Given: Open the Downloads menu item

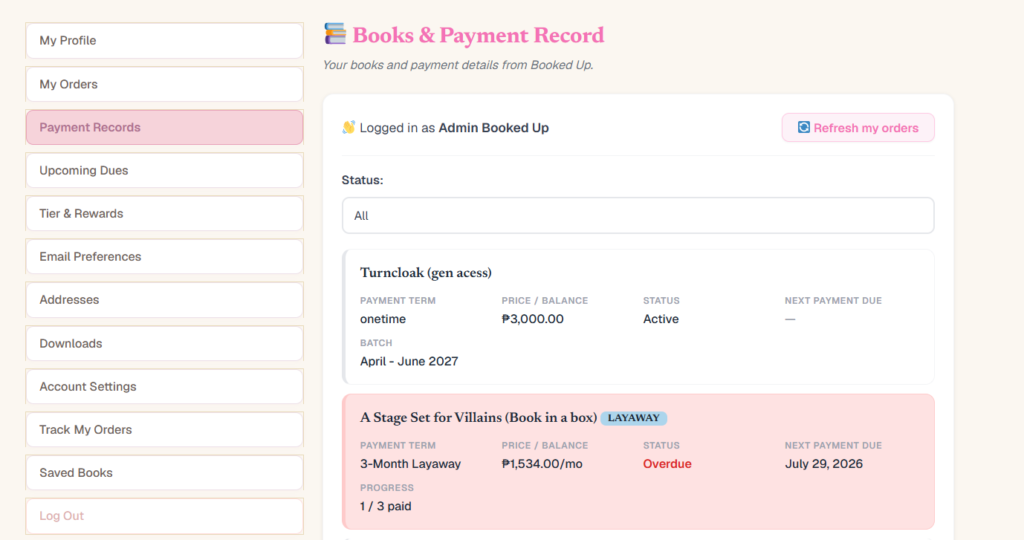Looking at the screenshot, I should (165, 343).
